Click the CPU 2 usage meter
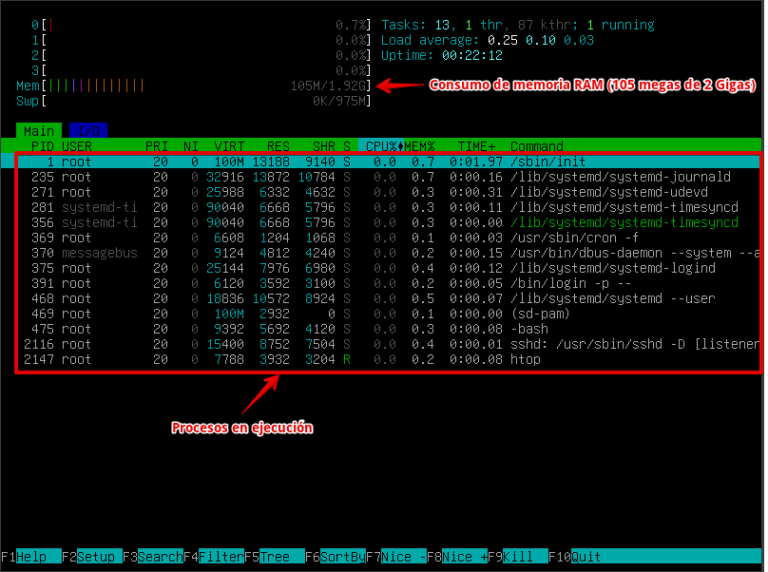Screen dimensions: 768x572 pos(201,55)
